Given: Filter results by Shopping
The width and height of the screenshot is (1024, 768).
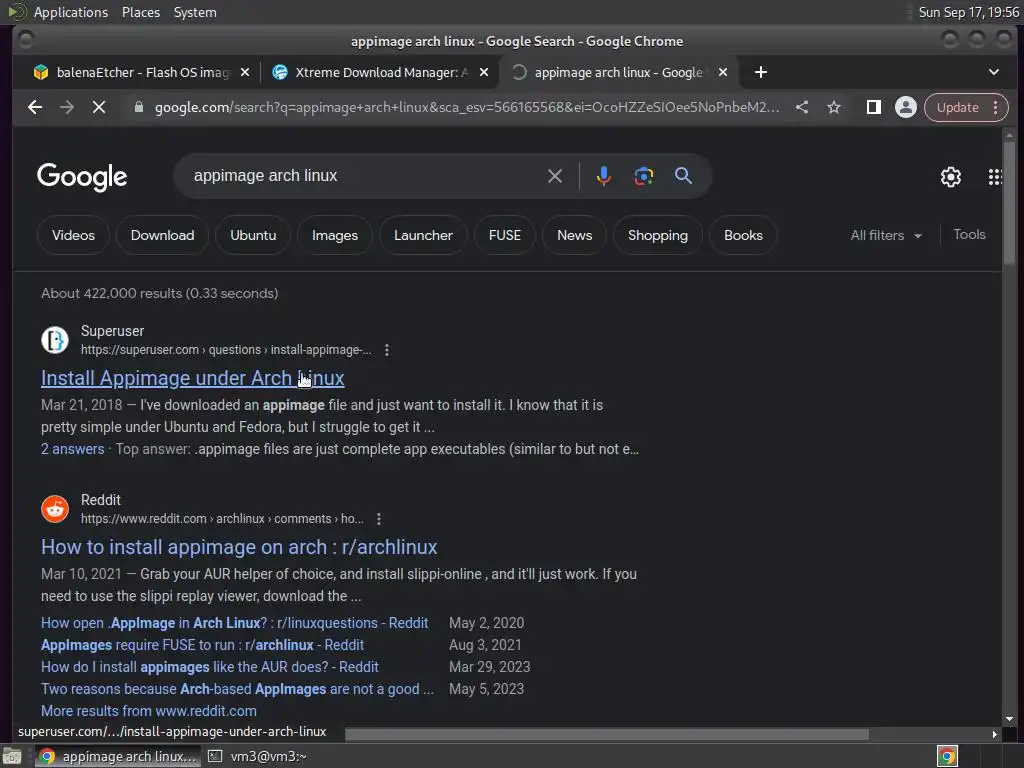Looking at the screenshot, I should click(x=658, y=235).
